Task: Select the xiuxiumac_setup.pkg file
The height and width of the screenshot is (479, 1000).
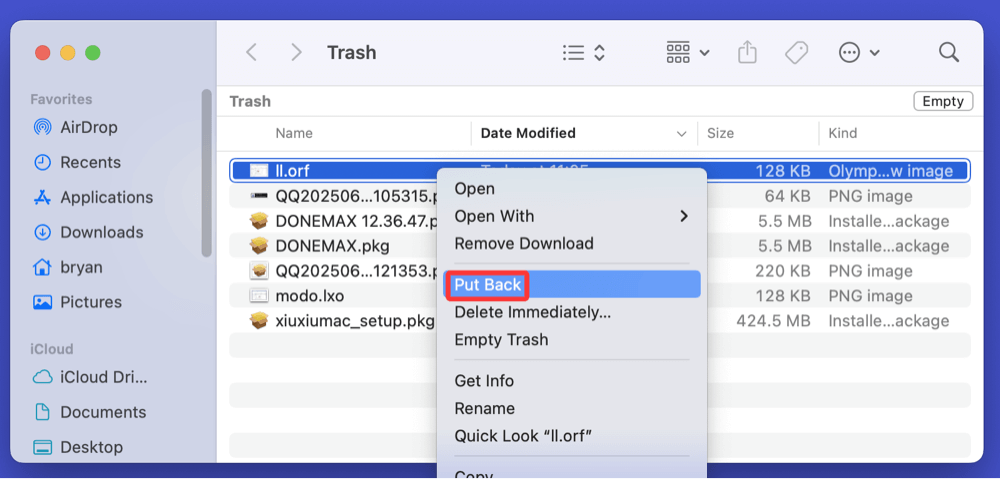Action: (x=599, y=321)
